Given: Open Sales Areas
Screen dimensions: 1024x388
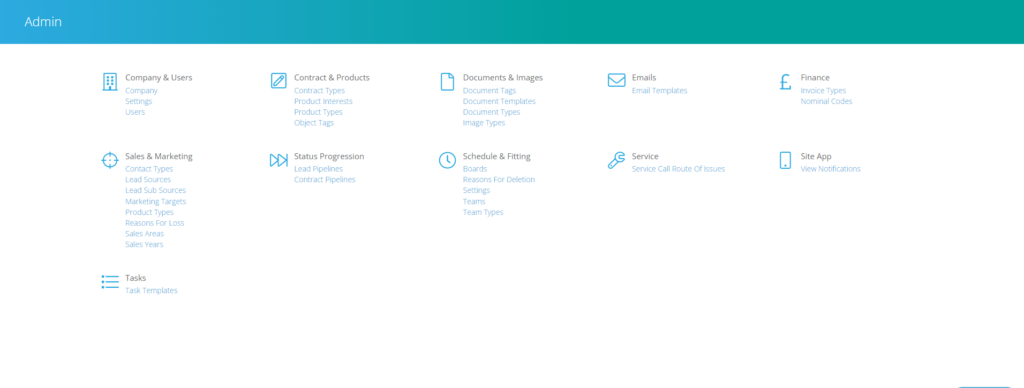Looking at the screenshot, I should (x=144, y=234).
